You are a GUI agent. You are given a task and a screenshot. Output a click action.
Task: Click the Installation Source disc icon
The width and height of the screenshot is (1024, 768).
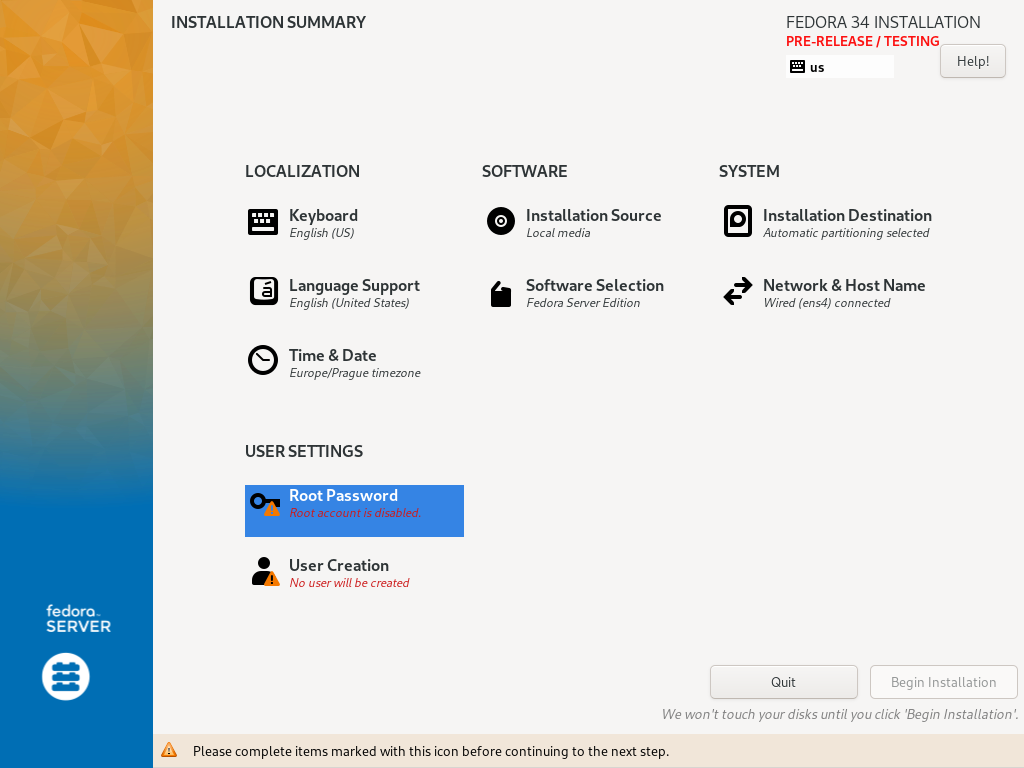(x=501, y=221)
